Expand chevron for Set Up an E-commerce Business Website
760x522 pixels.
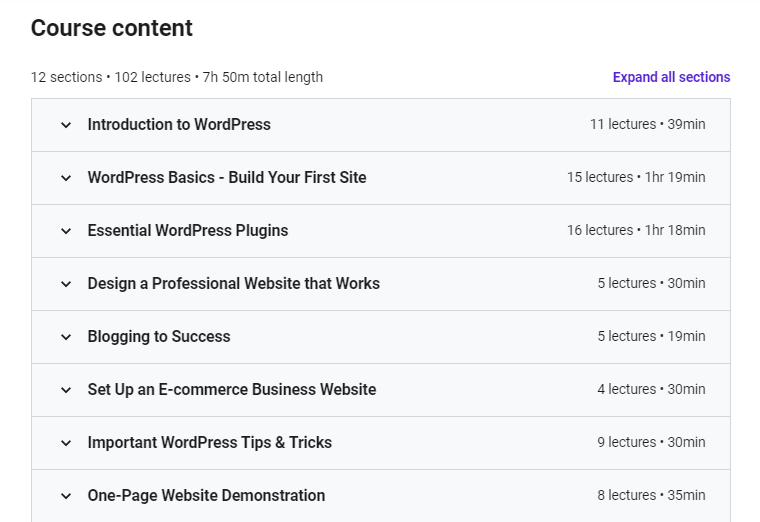66,390
